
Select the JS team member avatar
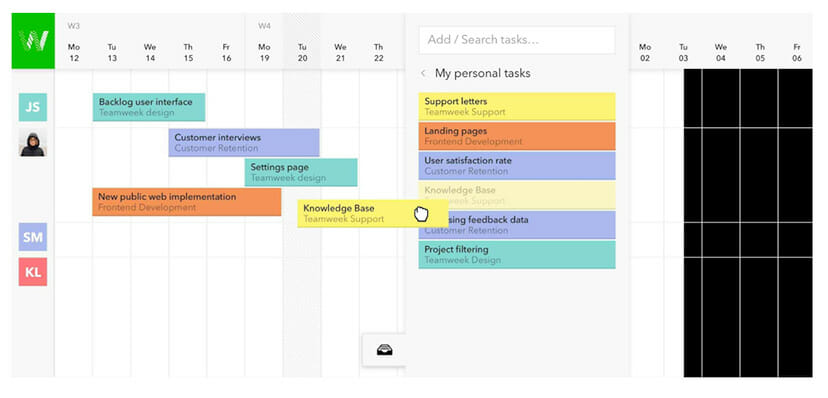[33, 107]
